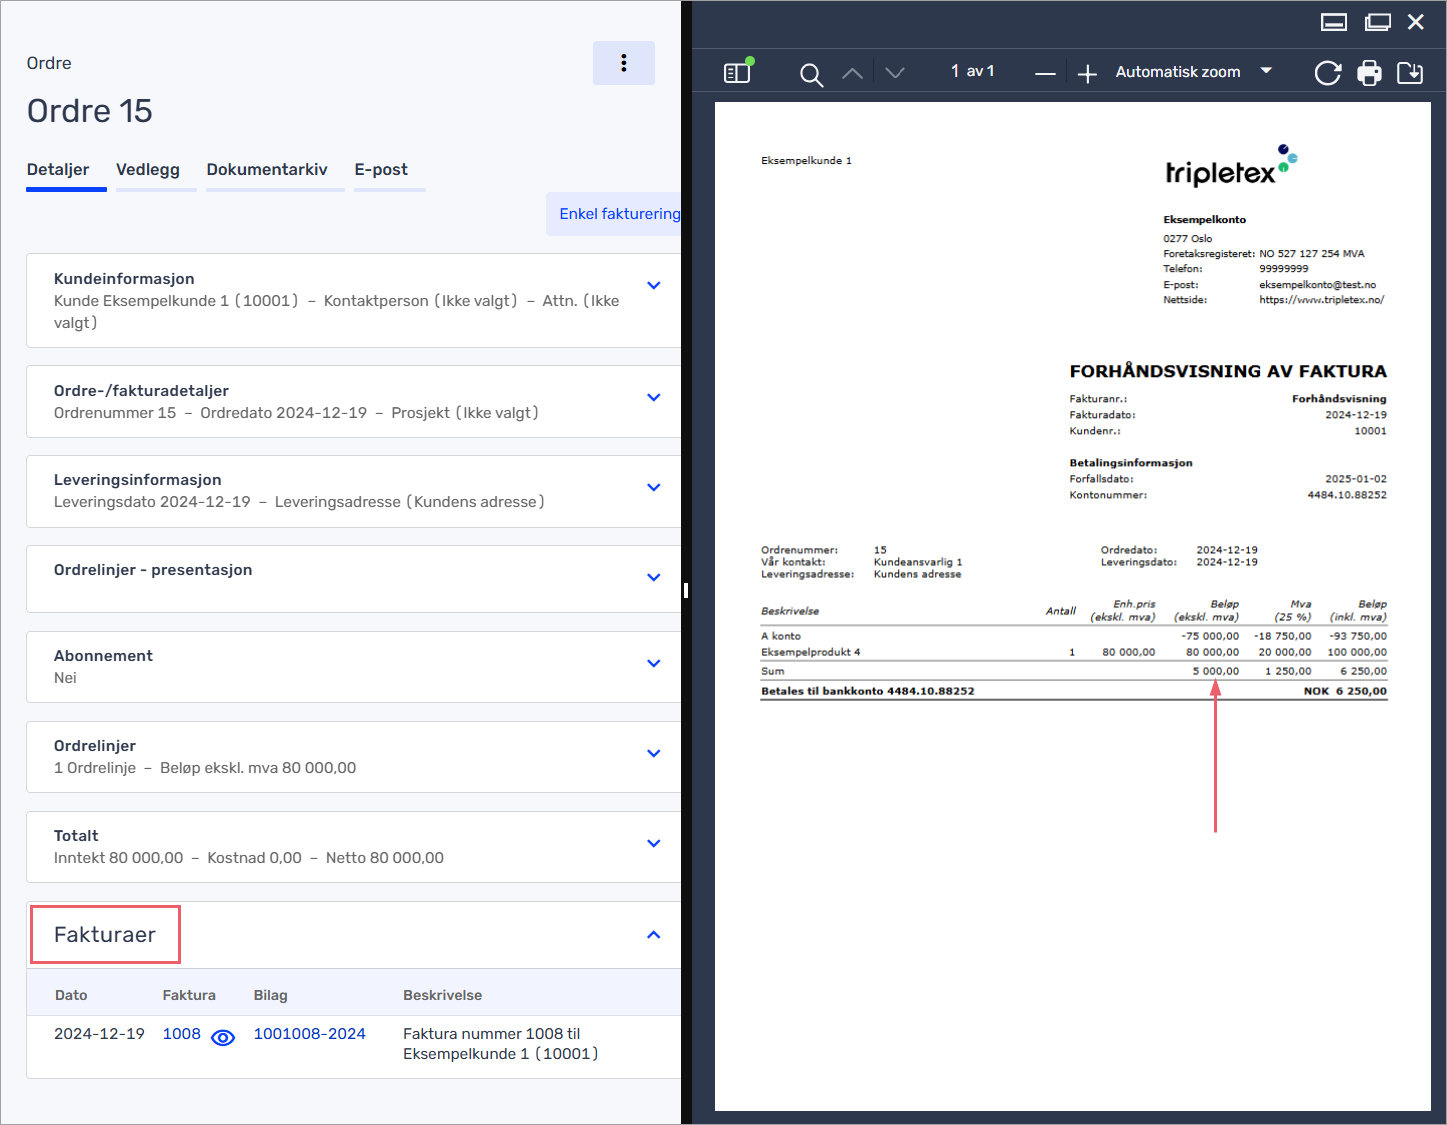Click the Fakturaer heading
Image resolution: width=1447 pixels, height=1125 pixels.
point(105,935)
